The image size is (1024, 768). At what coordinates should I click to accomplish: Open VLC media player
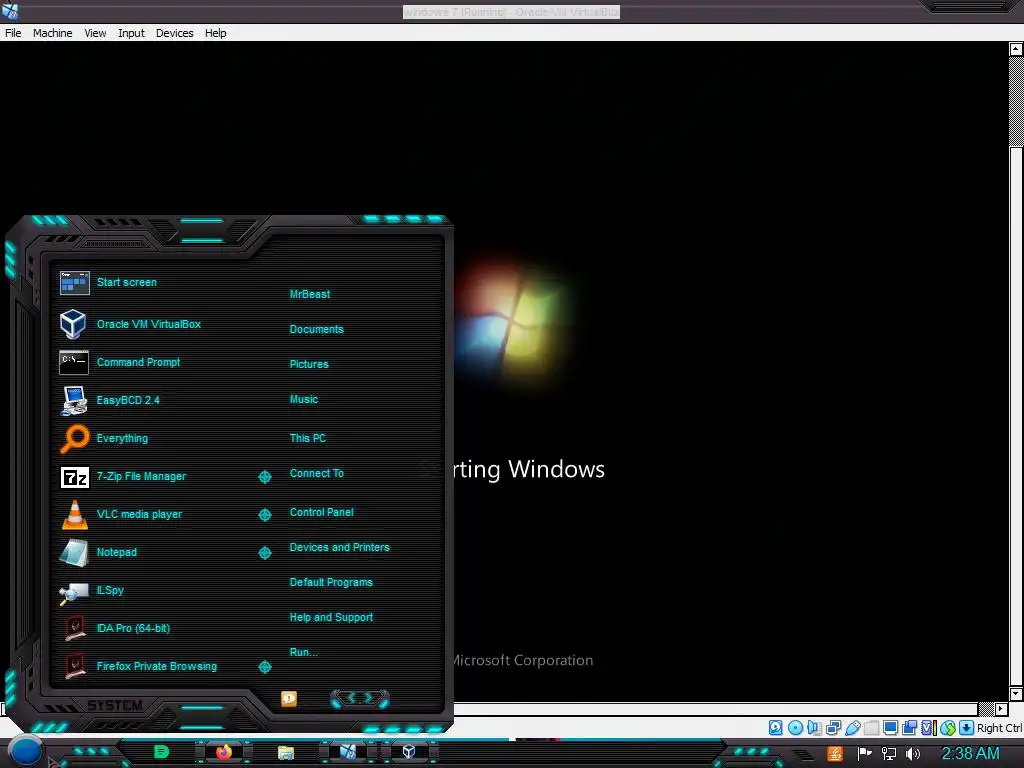pyautogui.click(x=120, y=515)
